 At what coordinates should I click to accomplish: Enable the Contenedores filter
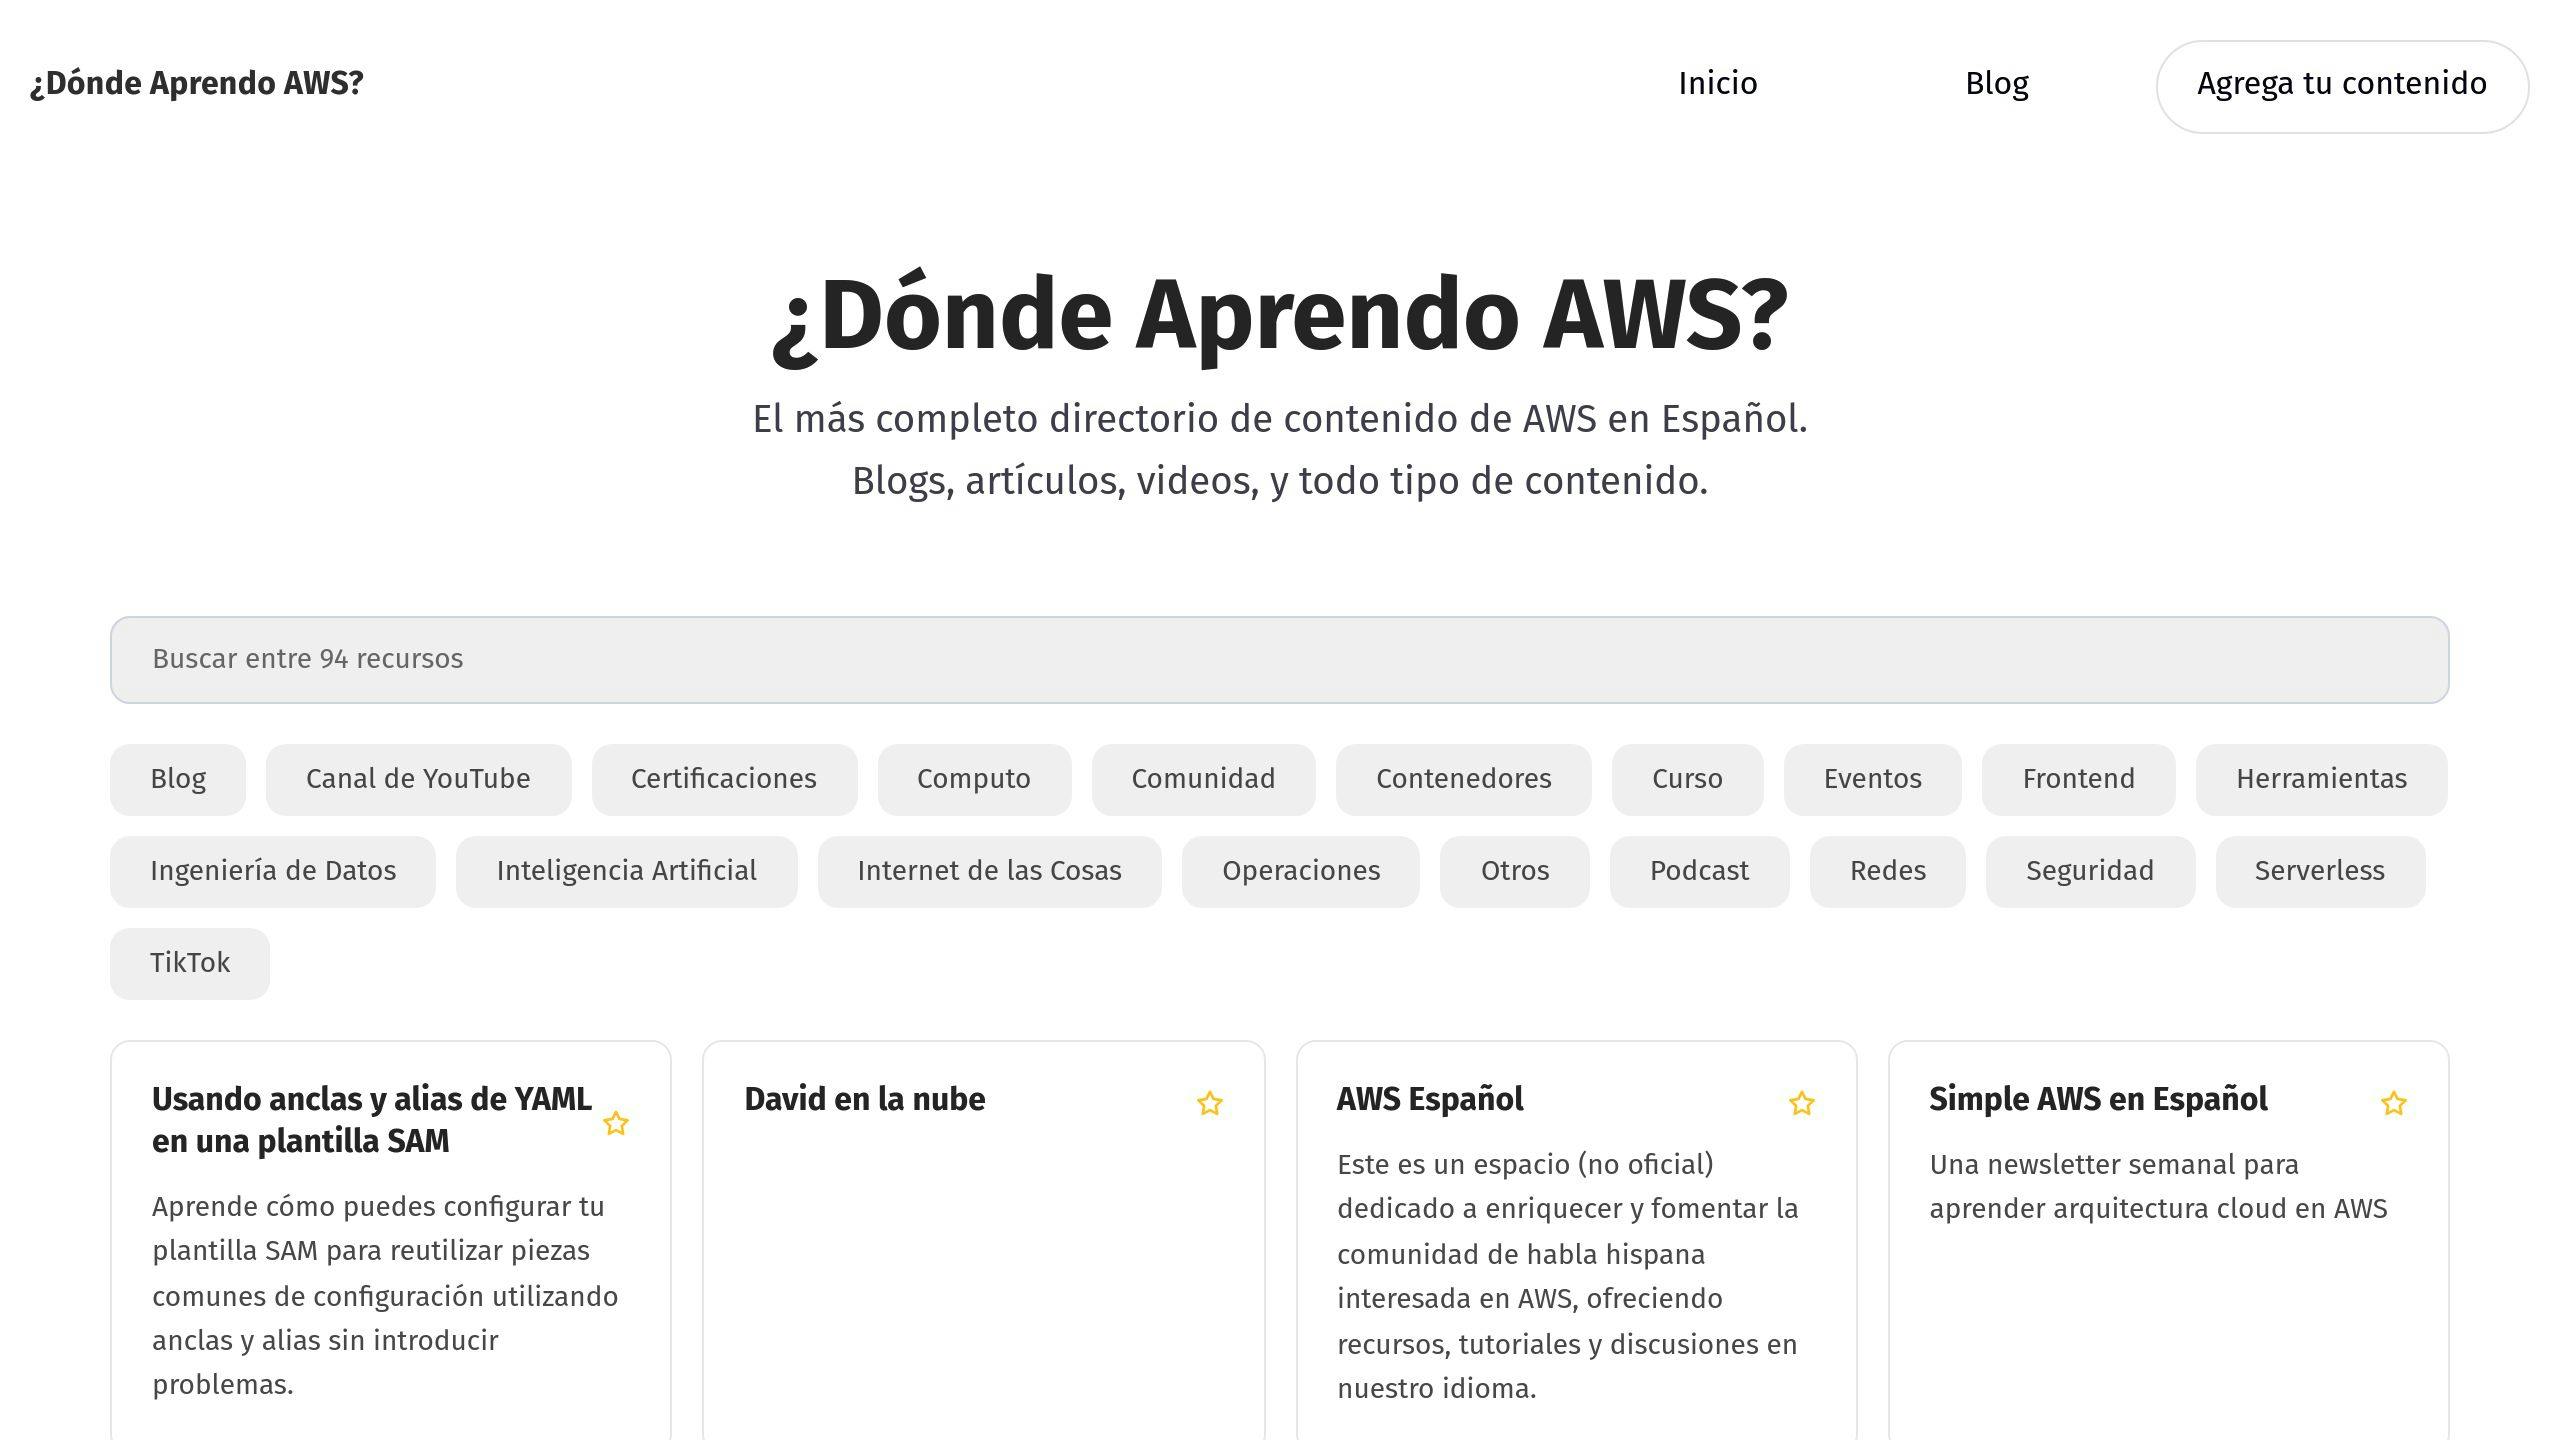[x=1463, y=779]
